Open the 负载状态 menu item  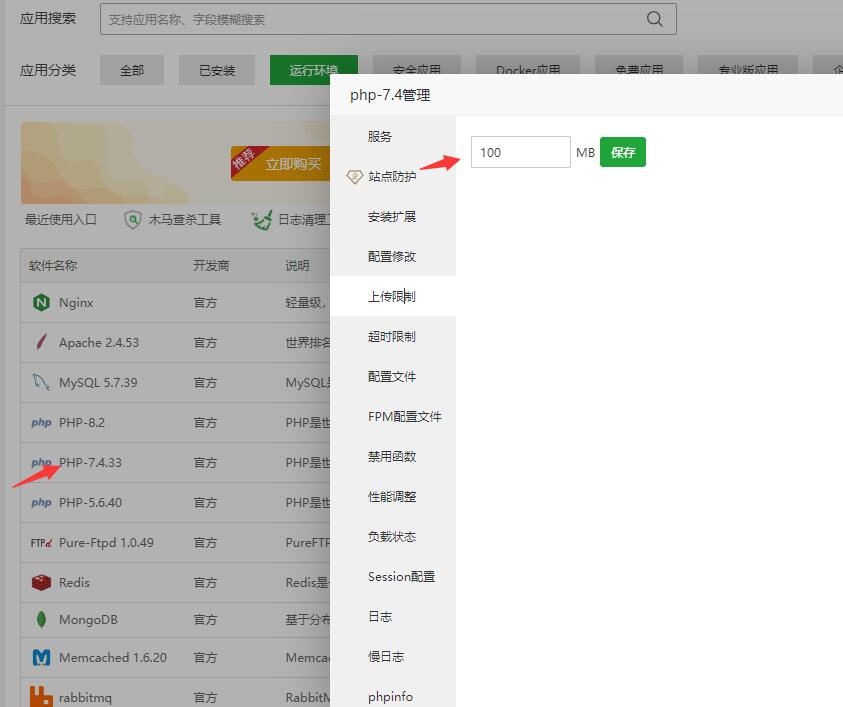click(393, 537)
